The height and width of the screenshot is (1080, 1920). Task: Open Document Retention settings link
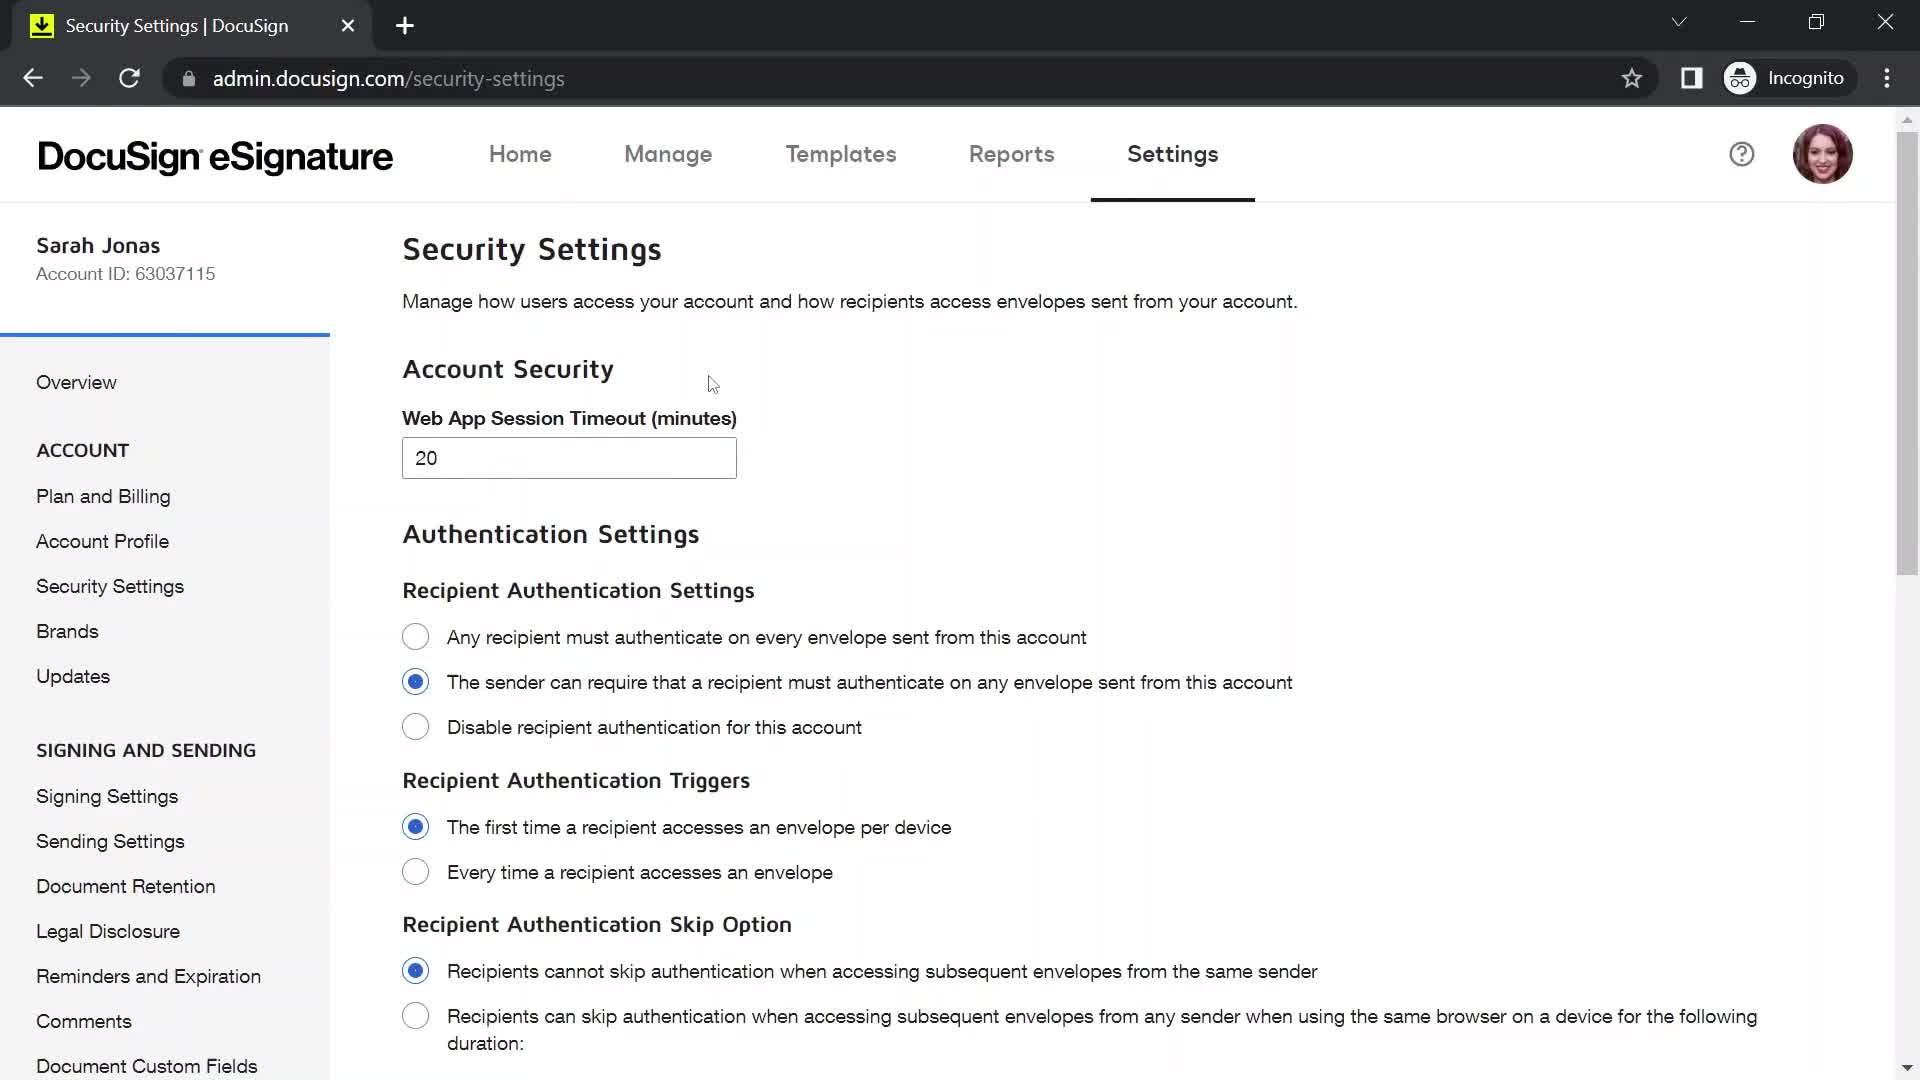coord(125,886)
